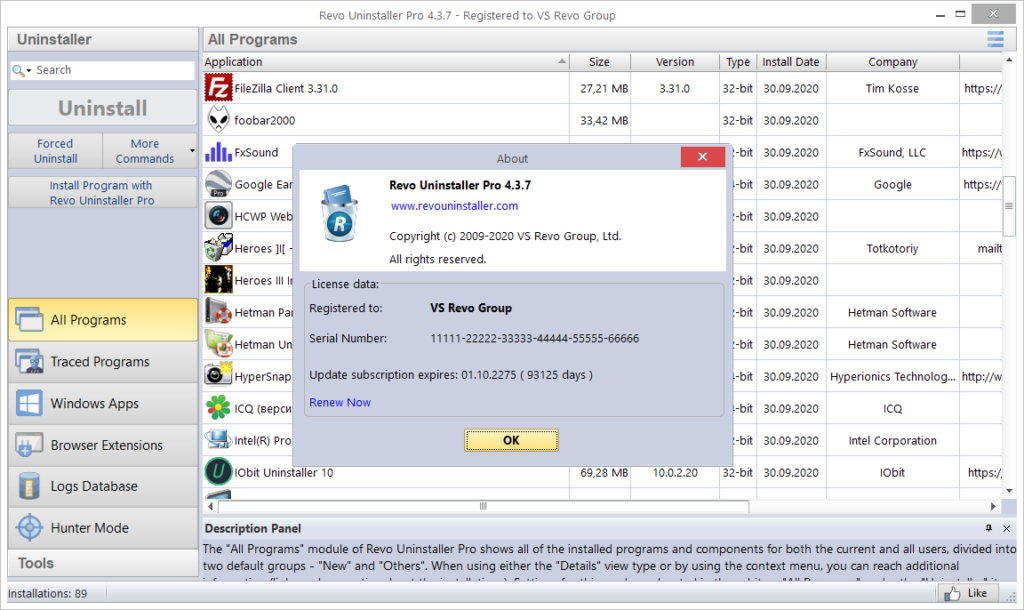This screenshot has width=1024, height=610.
Task: Click the Heroes ]I[ recycle icon
Action: click(218, 248)
